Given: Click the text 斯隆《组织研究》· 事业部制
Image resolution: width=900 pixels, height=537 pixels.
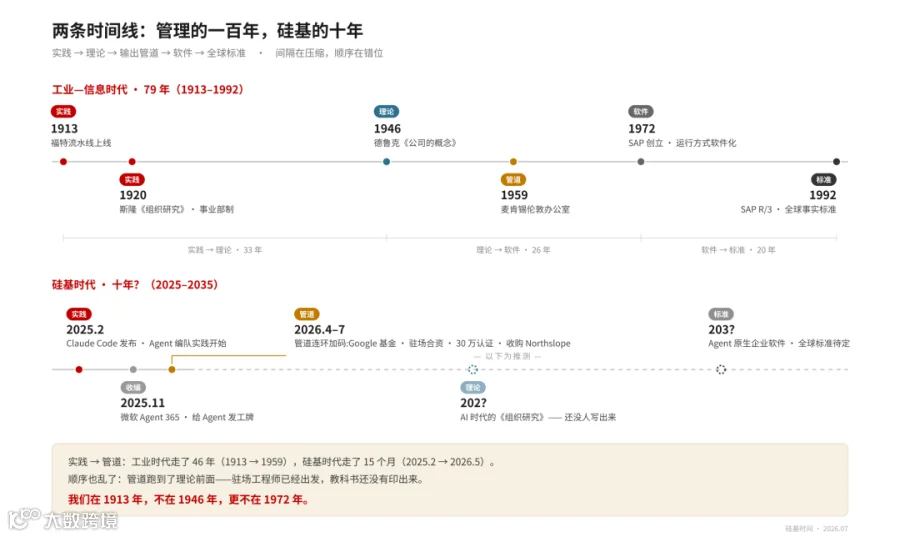Looking at the screenshot, I should (177, 209).
